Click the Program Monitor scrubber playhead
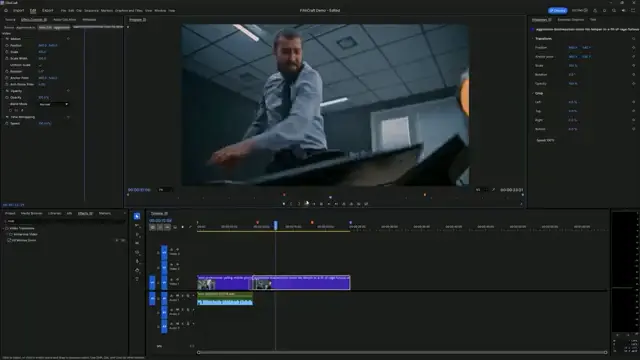This screenshot has width=640, height=360. pyautogui.click(x=330, y=197)
